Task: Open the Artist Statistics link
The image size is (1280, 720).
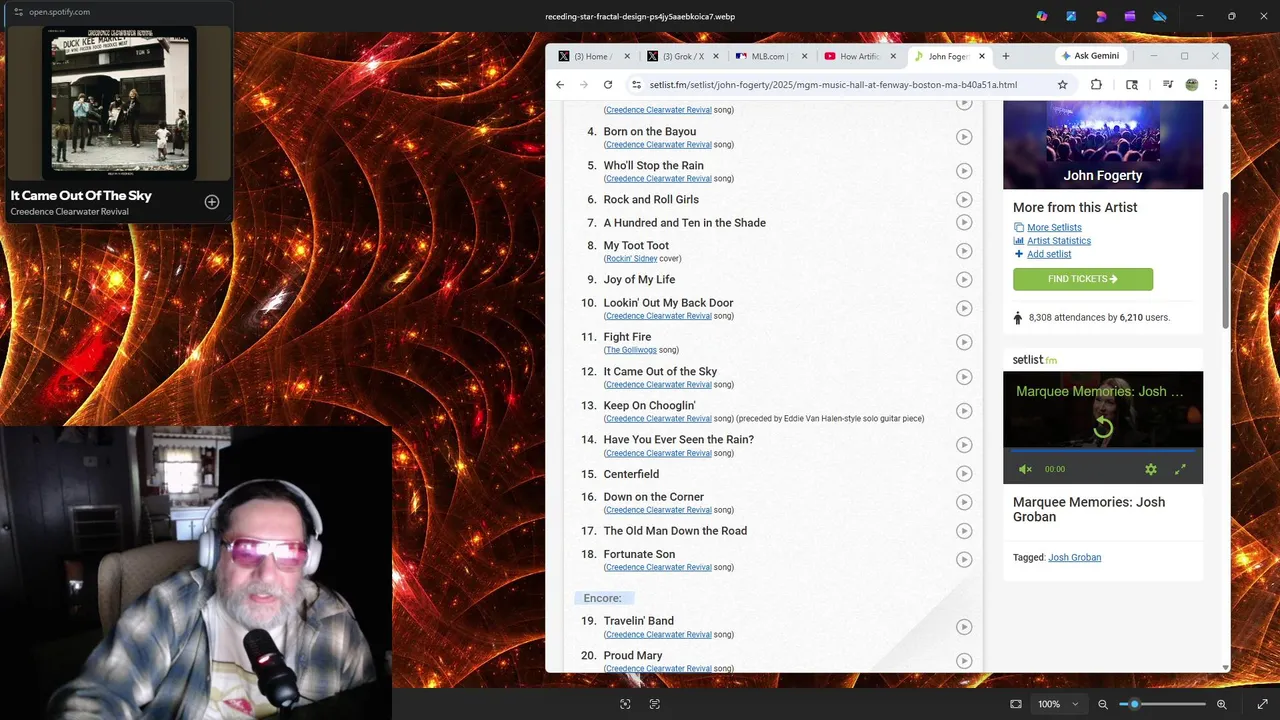Action: 1059,241
